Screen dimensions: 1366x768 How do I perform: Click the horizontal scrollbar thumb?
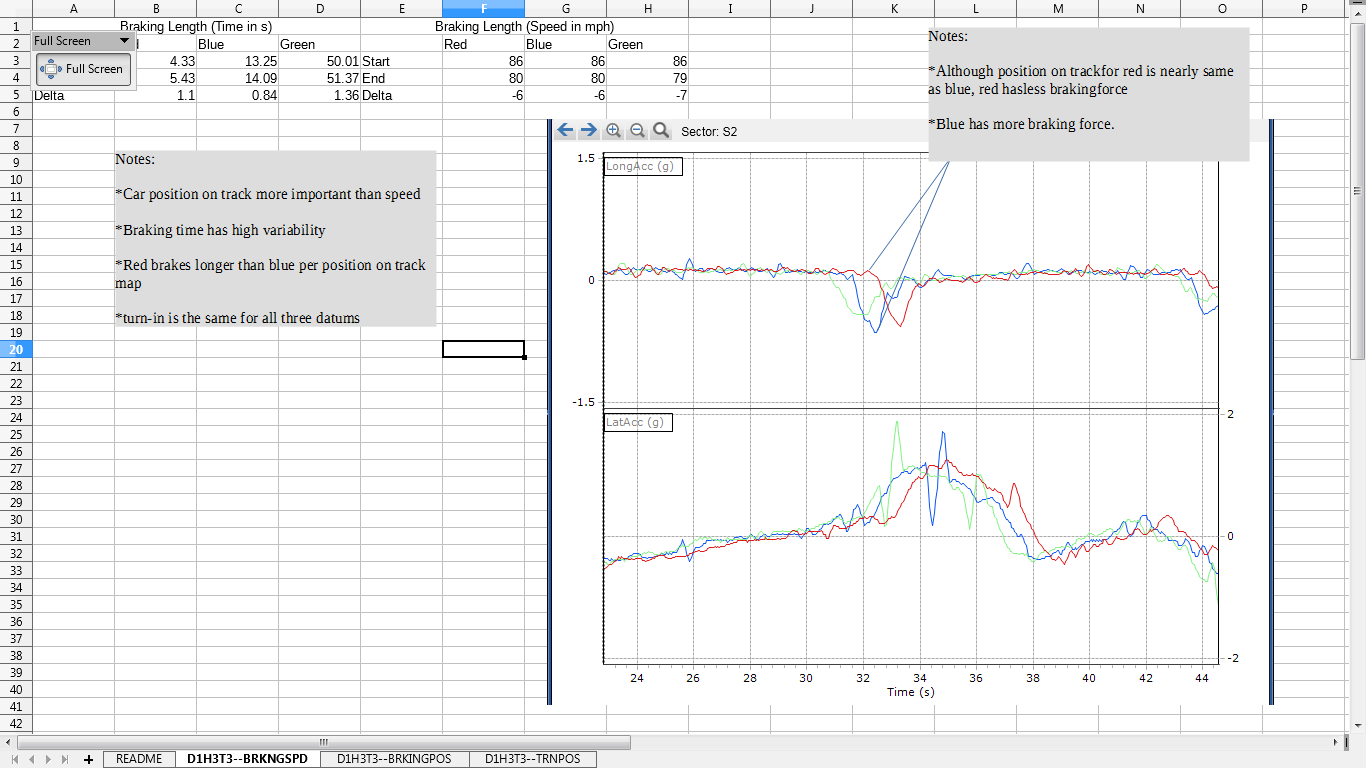(x=323, y=743)
